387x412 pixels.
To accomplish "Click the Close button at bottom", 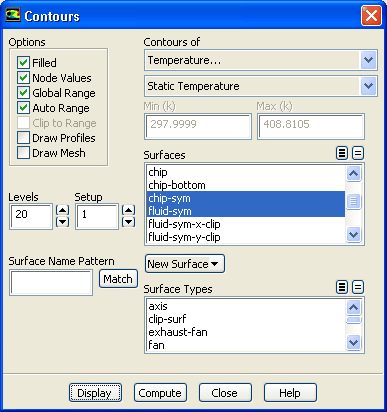I will tap(225, 393).
